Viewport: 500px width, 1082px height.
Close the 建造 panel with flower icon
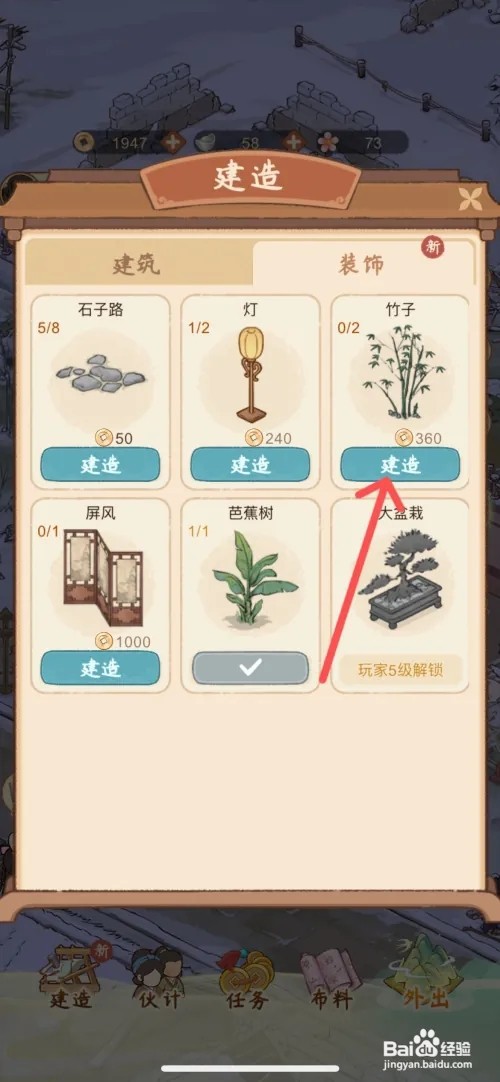[472, 199]
